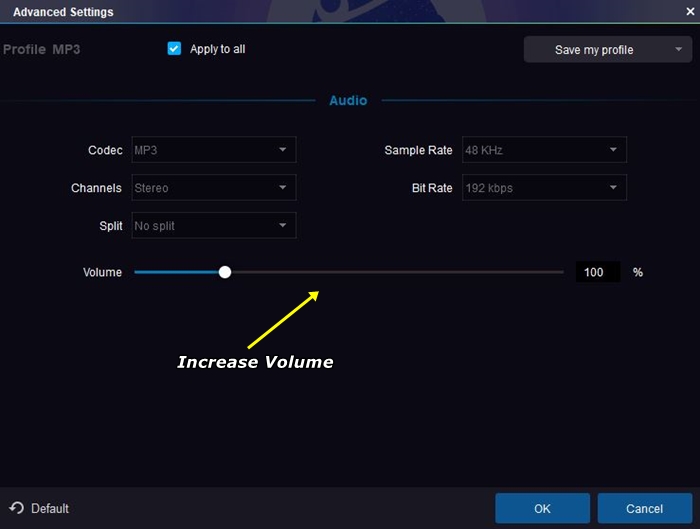Click the Volume slider handle

pyautogui.click(x=225, y=272)
